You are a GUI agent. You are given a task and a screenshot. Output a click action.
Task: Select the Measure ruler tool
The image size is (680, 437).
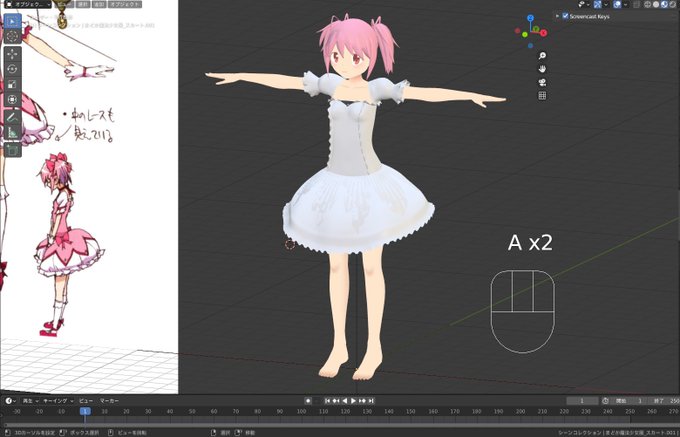[12, 132]
